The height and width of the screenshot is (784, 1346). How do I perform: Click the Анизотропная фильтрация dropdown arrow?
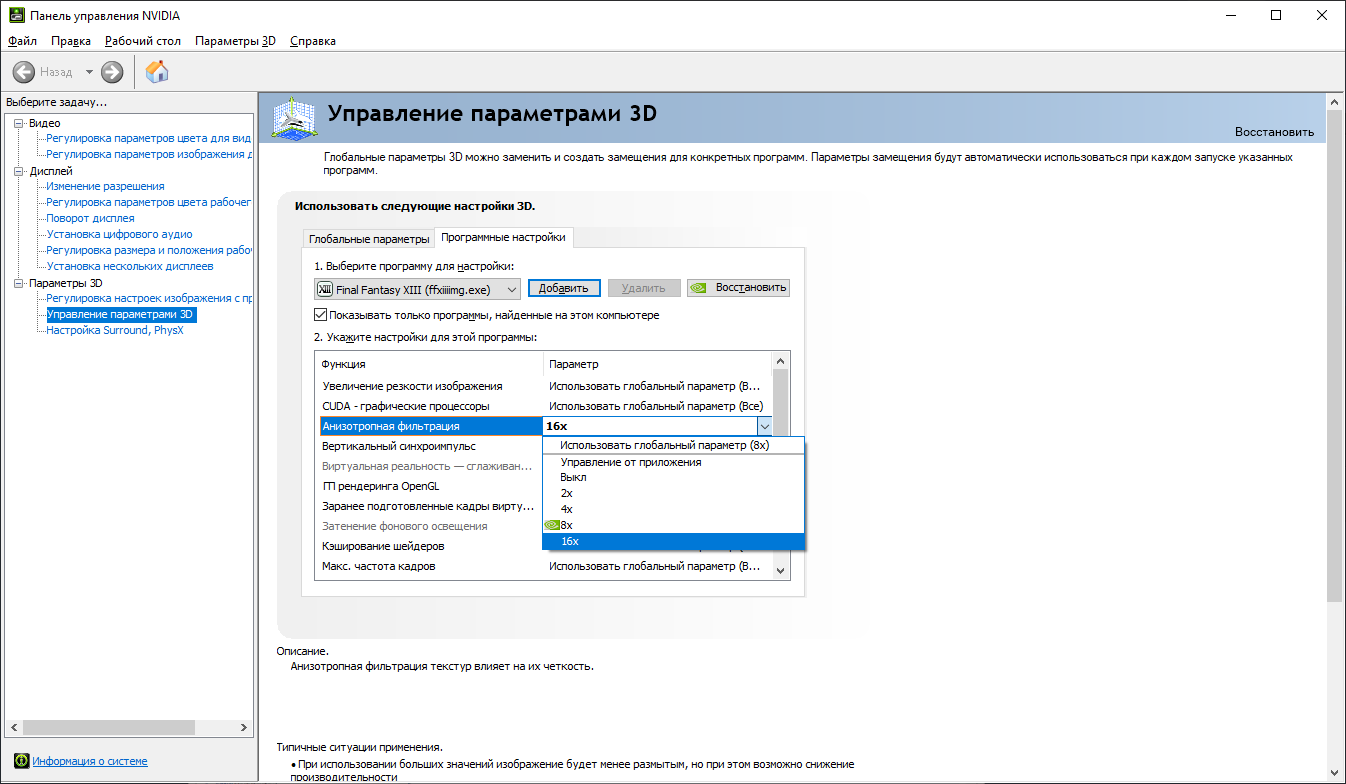pyautogui.click(x=764, y=426)
